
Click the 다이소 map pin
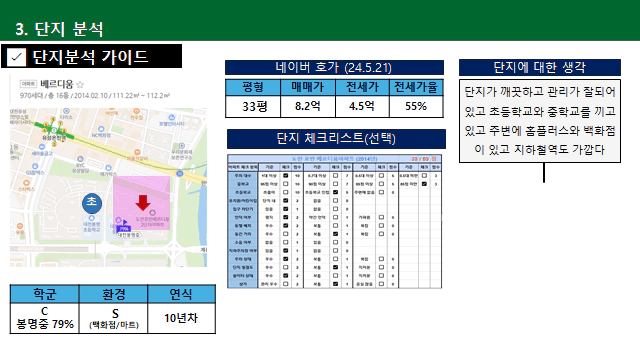[66, 111]
